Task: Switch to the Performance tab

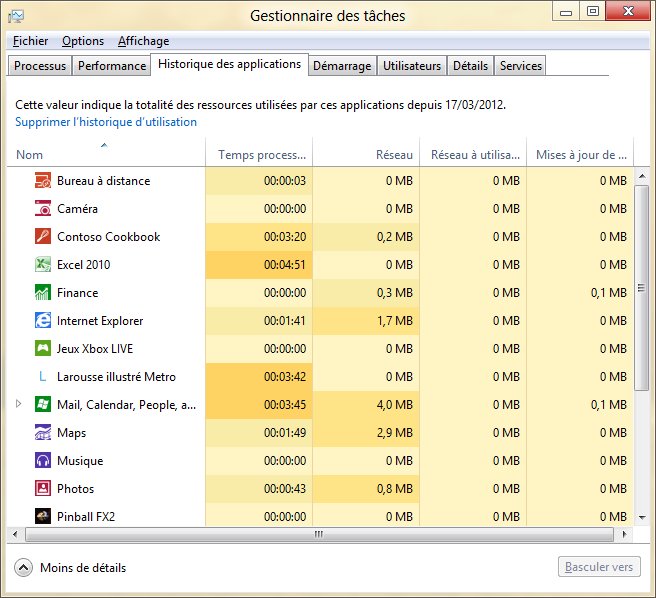Action: (111, 66)
